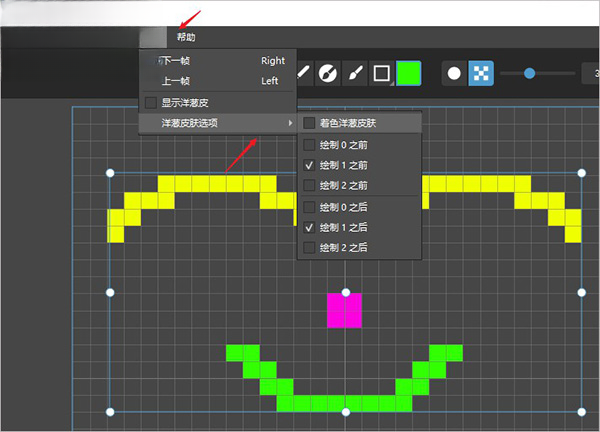
Task: Uncheck 绘制 1 之前 option
Action: pos(309,165)
